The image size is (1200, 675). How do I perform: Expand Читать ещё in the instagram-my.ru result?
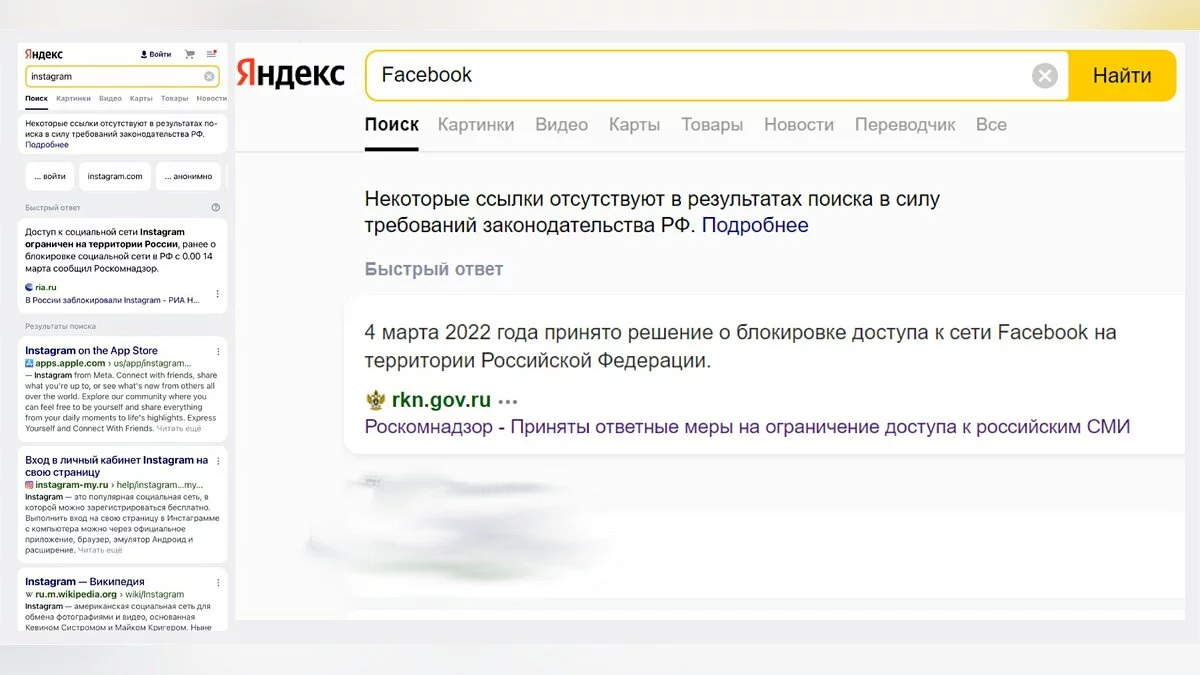pyautogui.click(x=100, y=550)
